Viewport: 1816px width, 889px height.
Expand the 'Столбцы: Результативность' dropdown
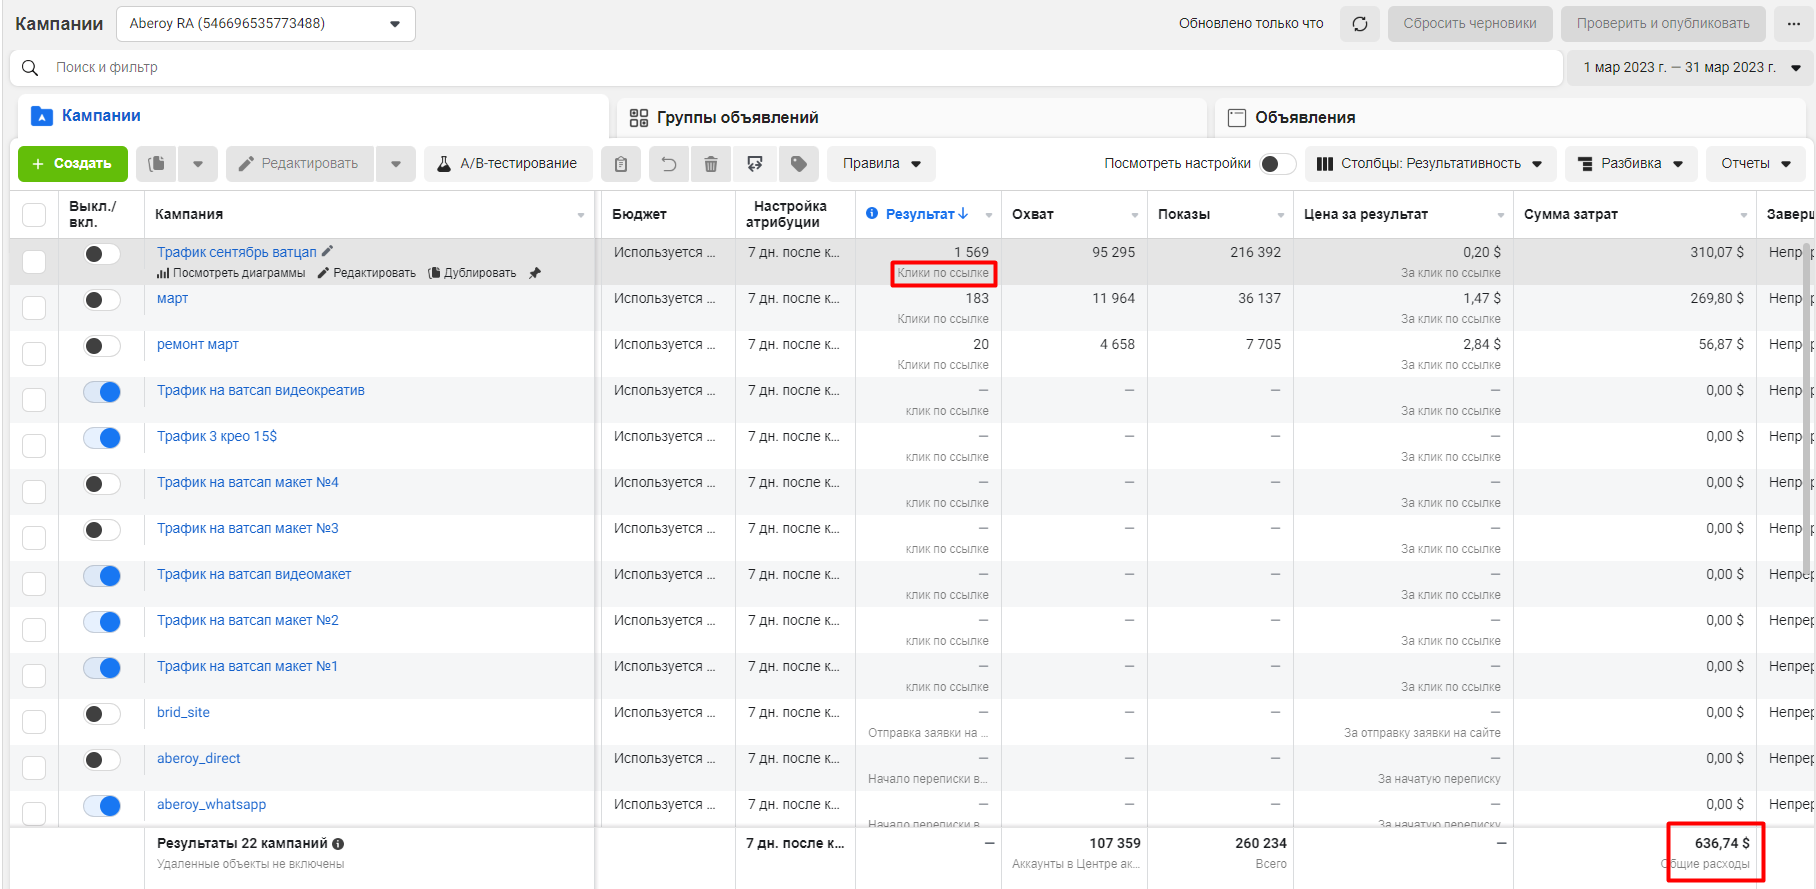click(x=1430, y=164)
